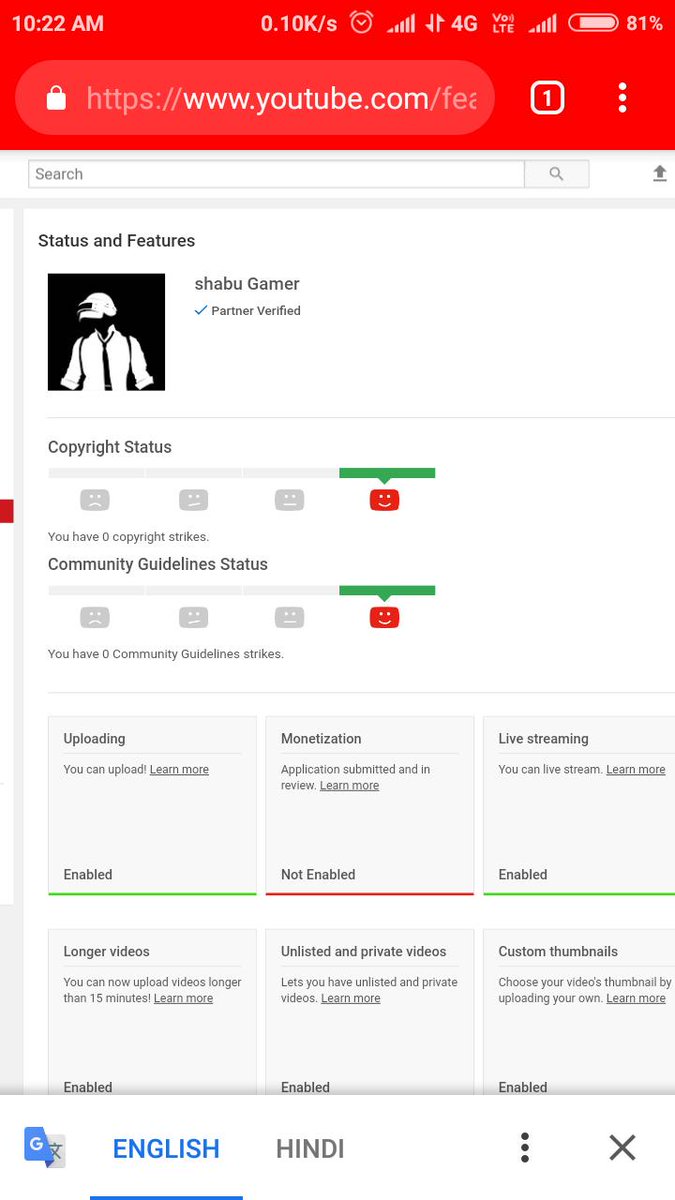
Task: Click first grey sad face under Copyright Status
Action: 95,500
